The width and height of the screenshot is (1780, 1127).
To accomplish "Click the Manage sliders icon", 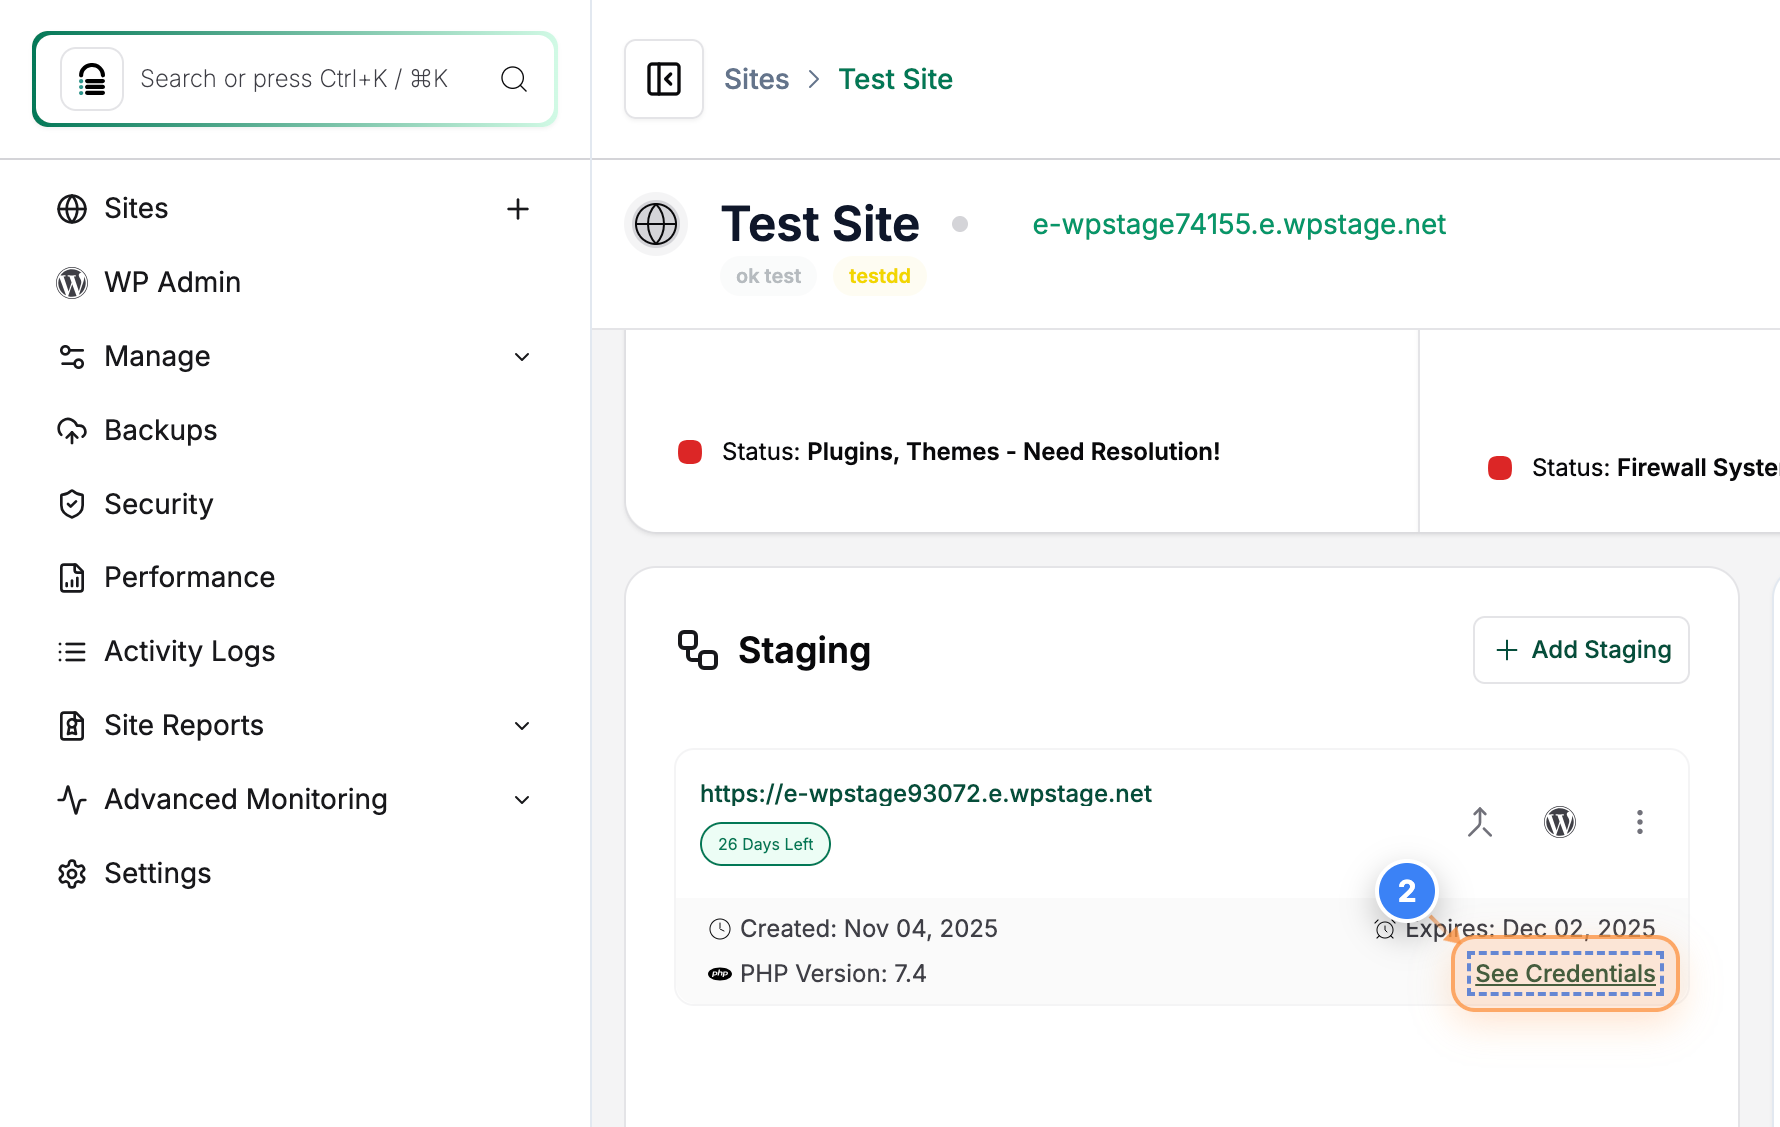I will (72, 357).
